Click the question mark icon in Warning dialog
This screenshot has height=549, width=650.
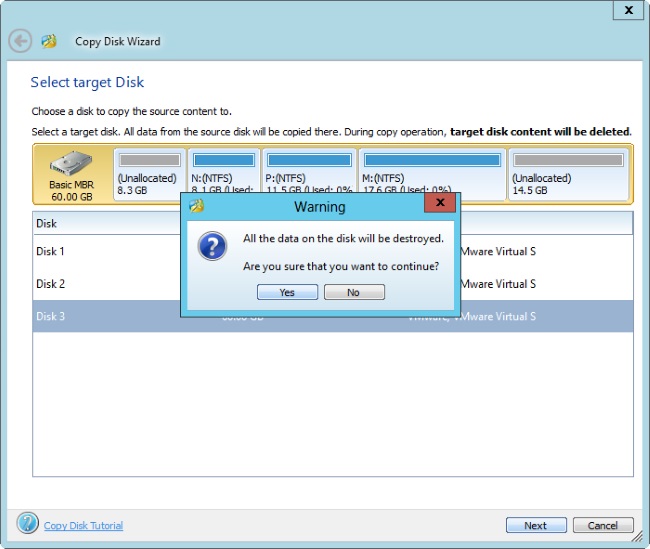pyautogui.click(x=212, y=246)
